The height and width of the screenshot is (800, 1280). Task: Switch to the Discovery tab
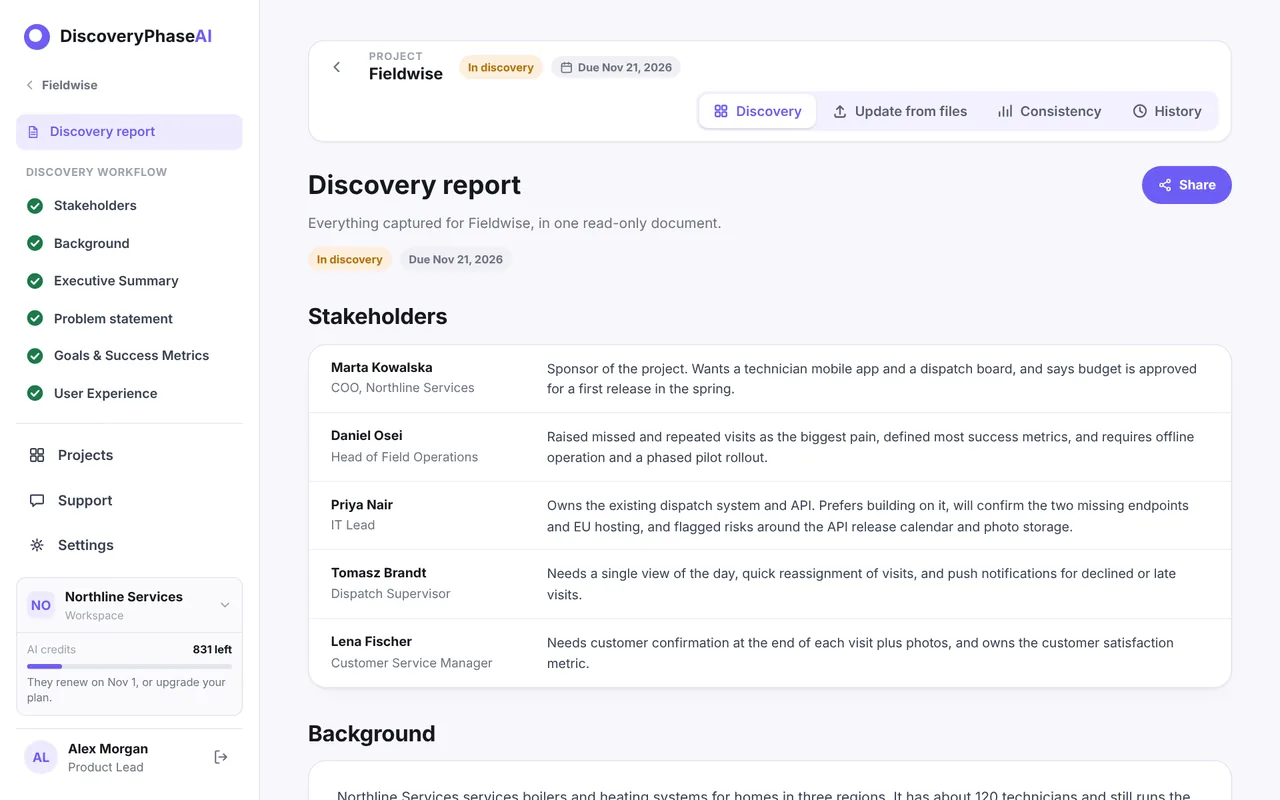click(758, 111)
